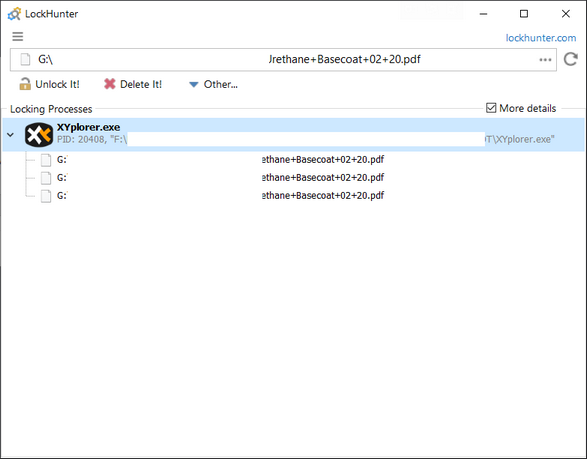The image size is (587, 459).
Task: Click the browse ellipsis button
Action: click(x=545, y=60)
